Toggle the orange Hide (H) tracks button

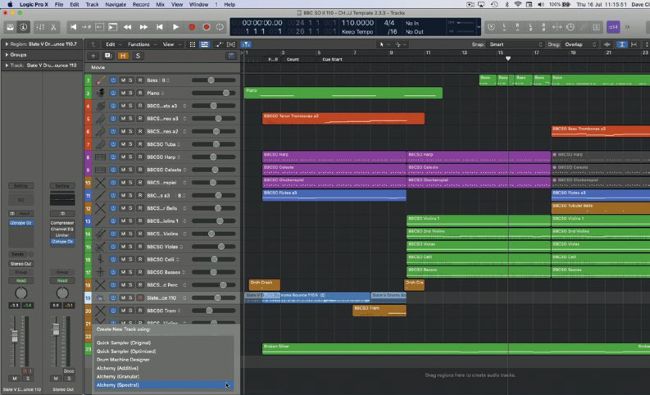(x=123, y=56)
